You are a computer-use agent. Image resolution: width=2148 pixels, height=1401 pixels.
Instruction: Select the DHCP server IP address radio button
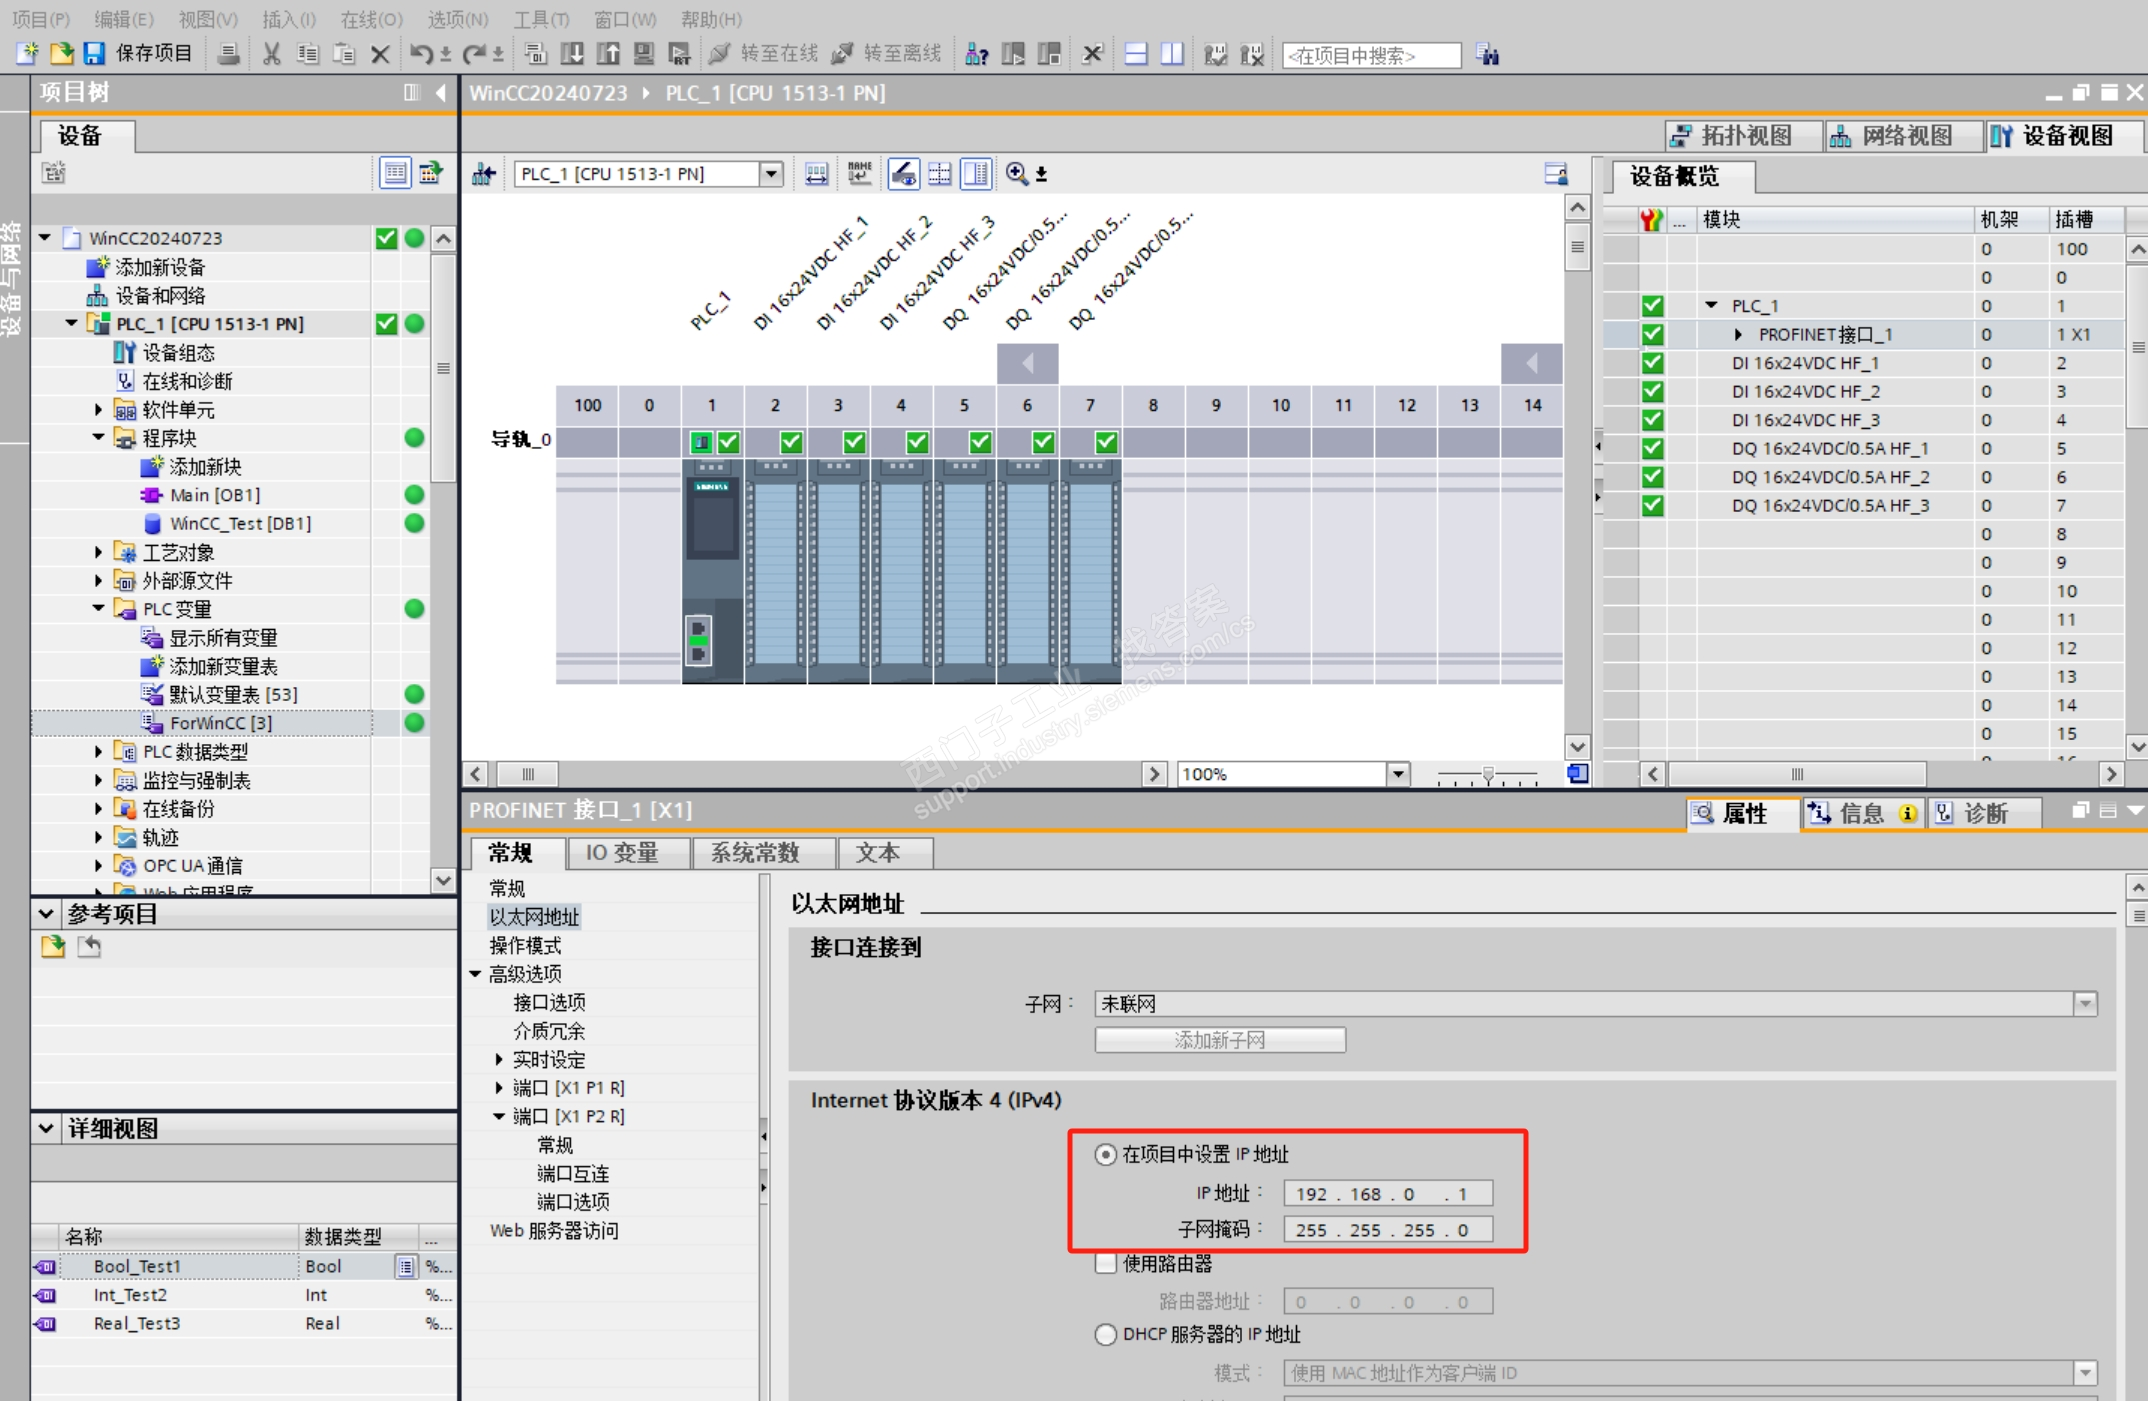tap(1105, 1335)
